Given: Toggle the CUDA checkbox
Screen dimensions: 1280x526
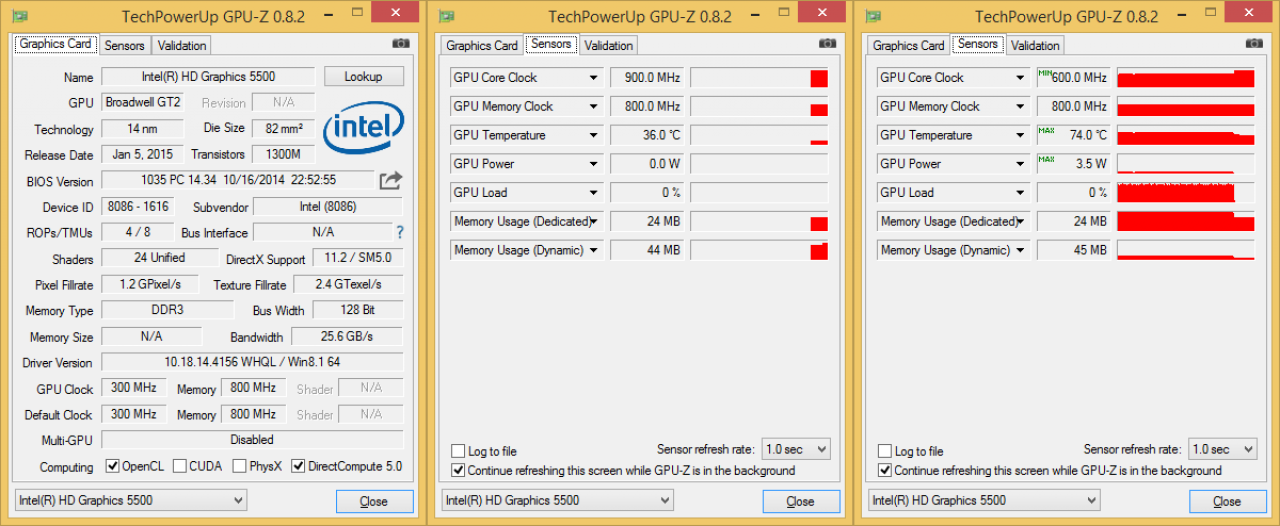Looking at the screenshot, I should (180, 466).
